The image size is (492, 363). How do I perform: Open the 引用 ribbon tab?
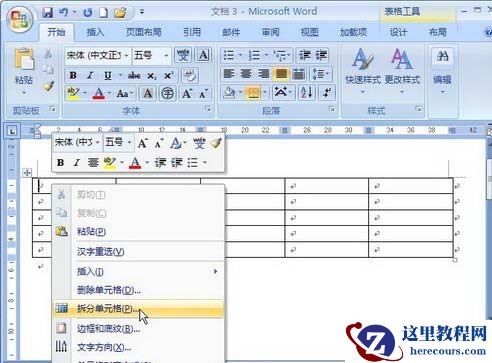(x=192, y=32)
